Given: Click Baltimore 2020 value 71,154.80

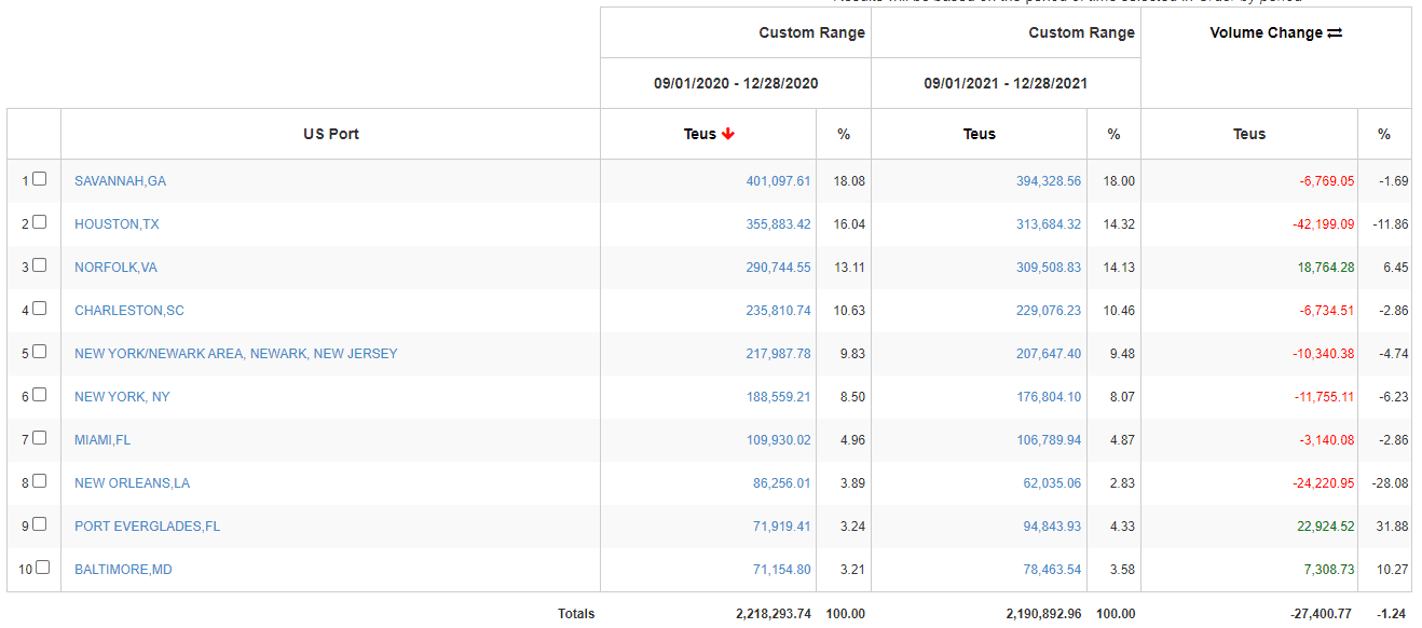Looking at the screenshot, I should point(782,569).
